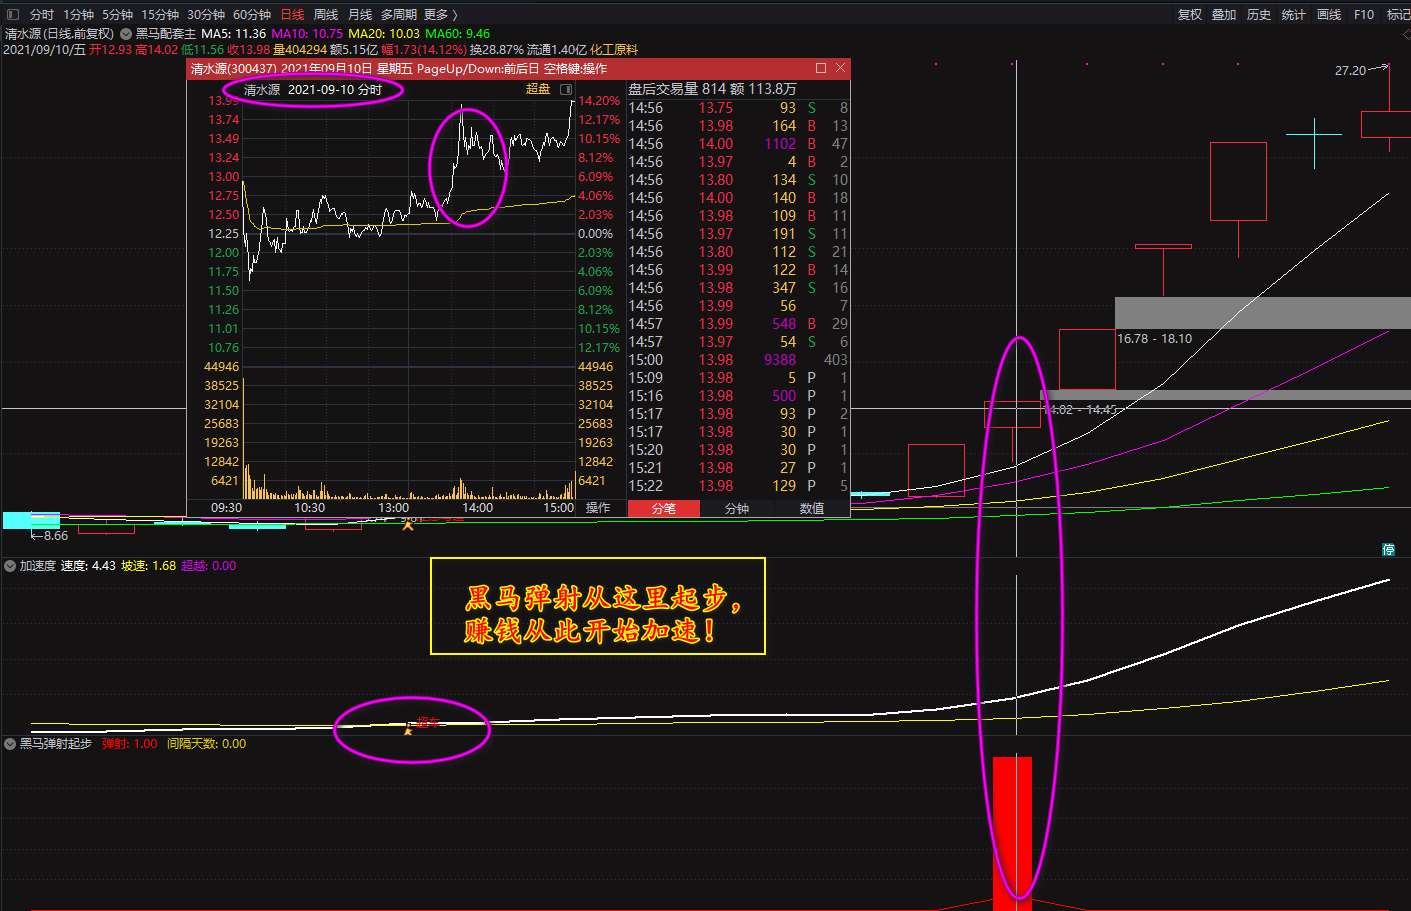This screenshot has height=911, width=1411.
Task: Click the 清水源(日线.前复权) stock title
Action: click(59, 34)
